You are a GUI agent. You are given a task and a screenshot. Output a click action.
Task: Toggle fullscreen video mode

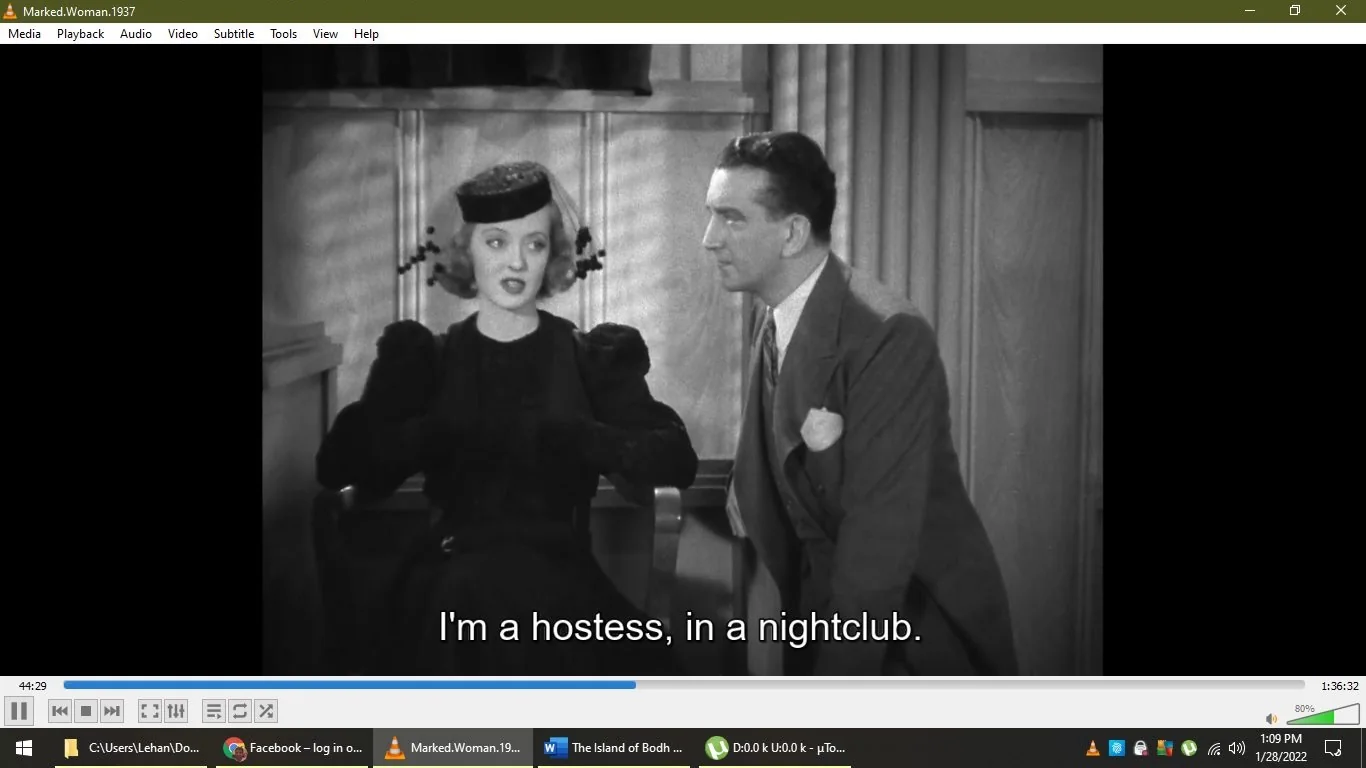click(150, 711)
